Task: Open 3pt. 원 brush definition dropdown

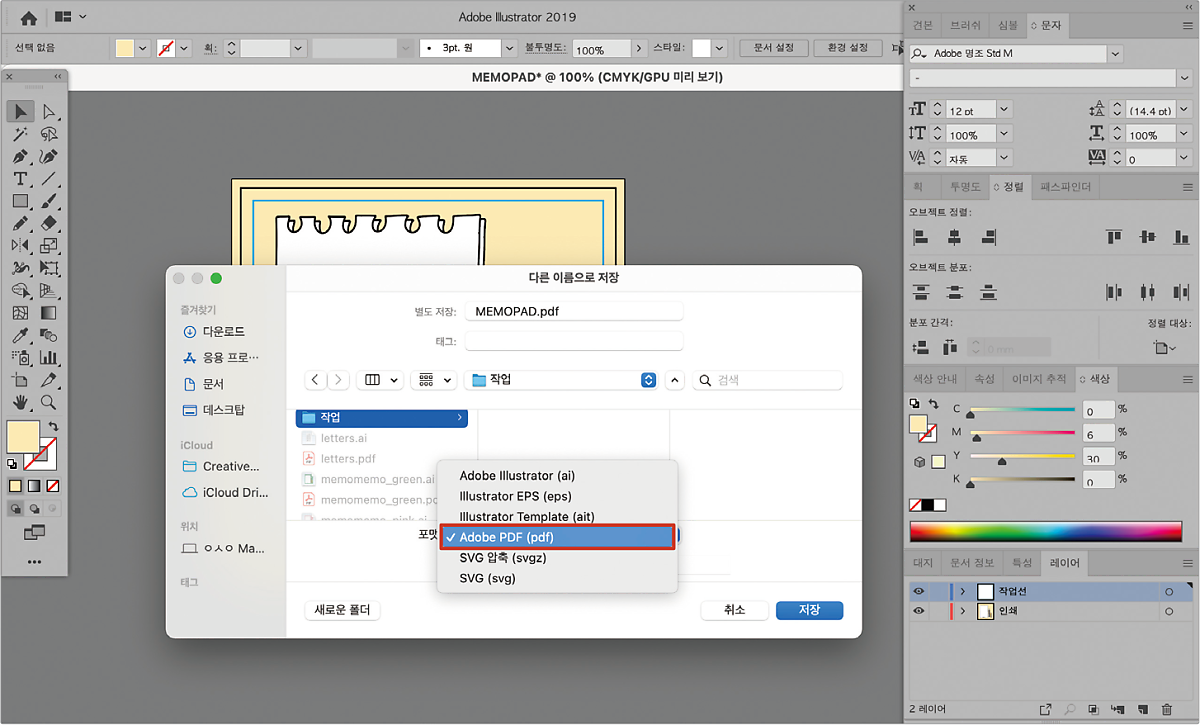Action: pos(509,48)
